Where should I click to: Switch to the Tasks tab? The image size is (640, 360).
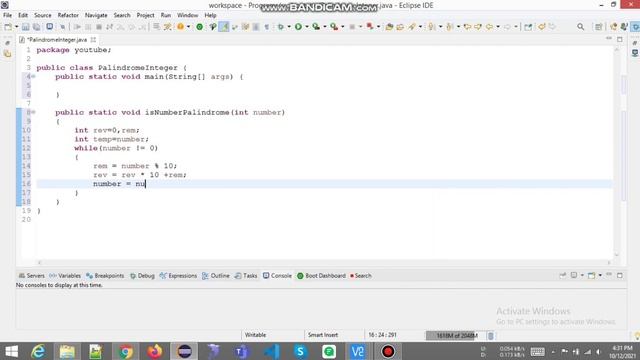point(246,276)
